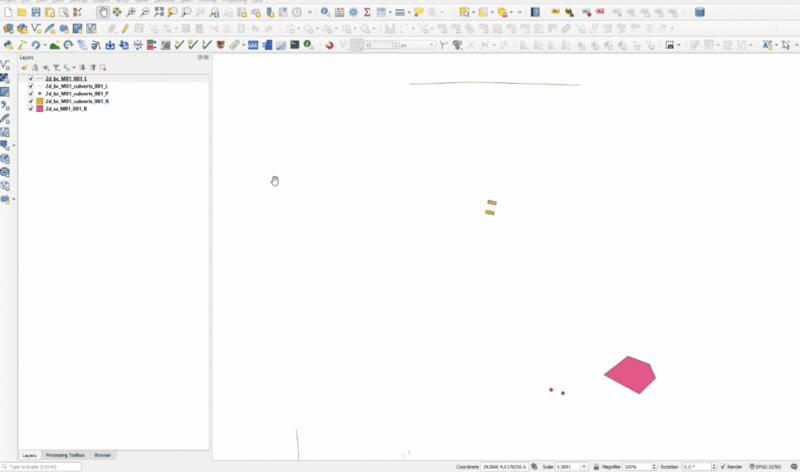
Task: Toggle the Render checkbox in status bar
Action: click(x=723, y=466)
